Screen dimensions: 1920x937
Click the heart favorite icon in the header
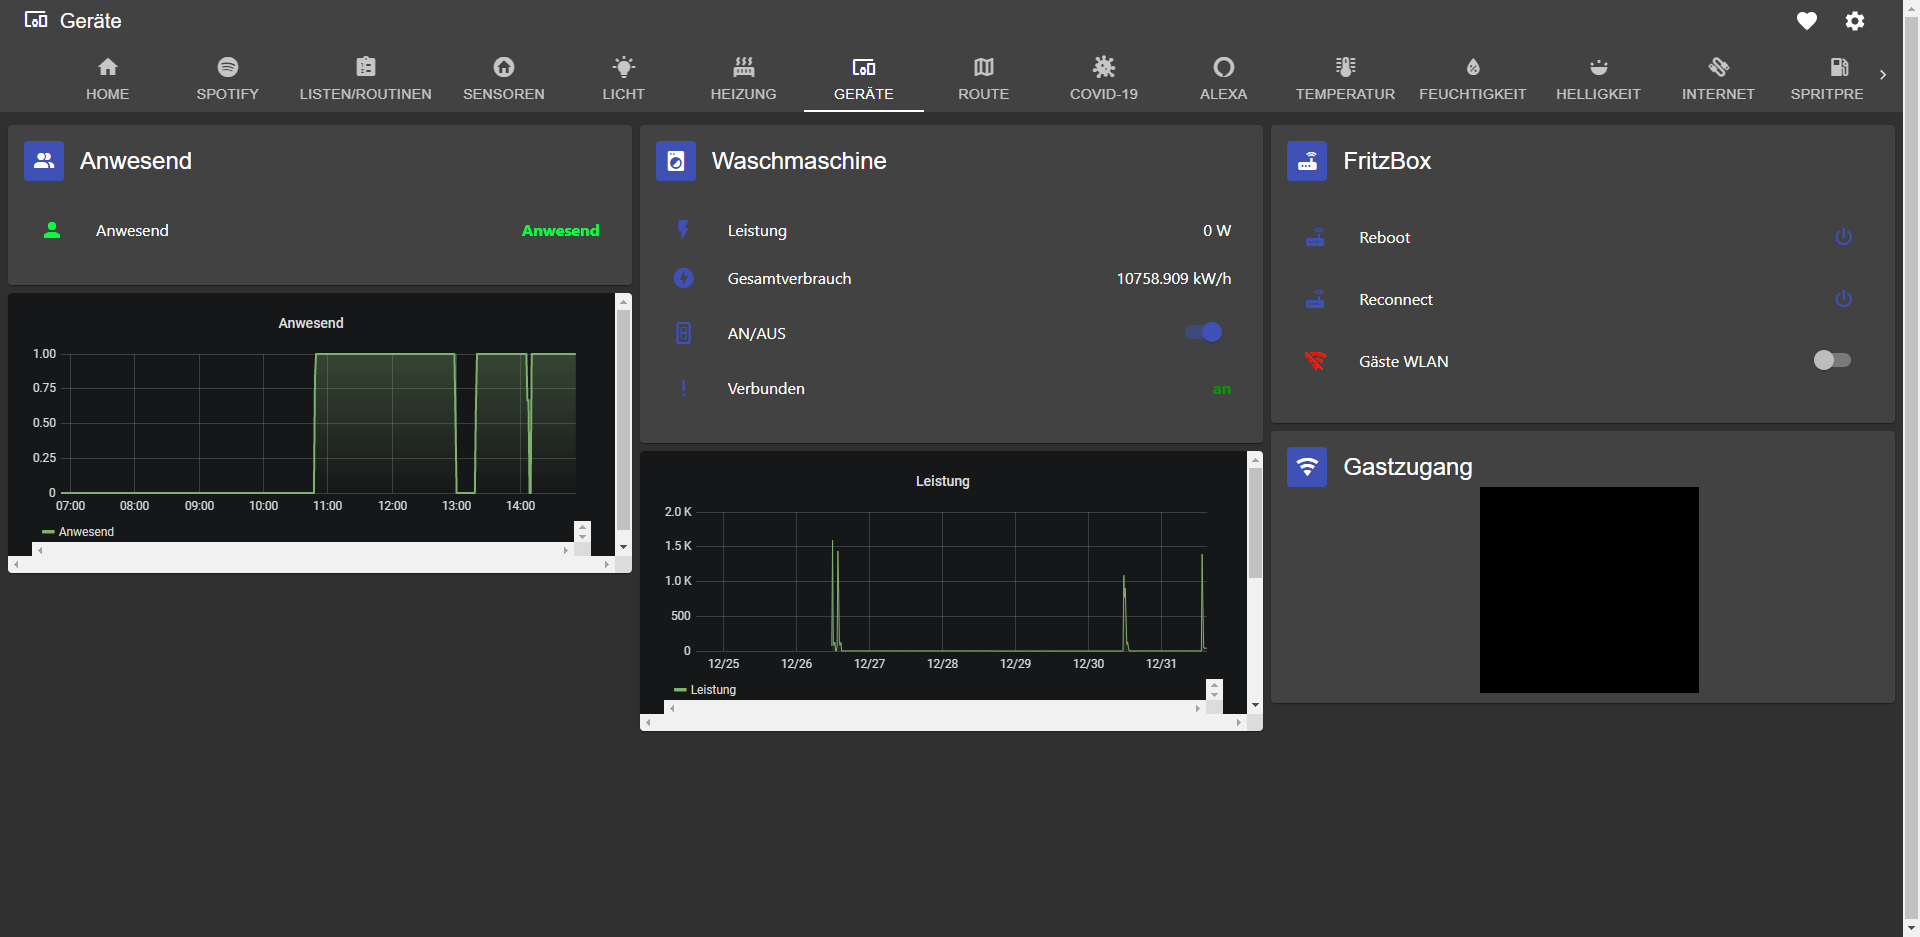point(1807,21)
